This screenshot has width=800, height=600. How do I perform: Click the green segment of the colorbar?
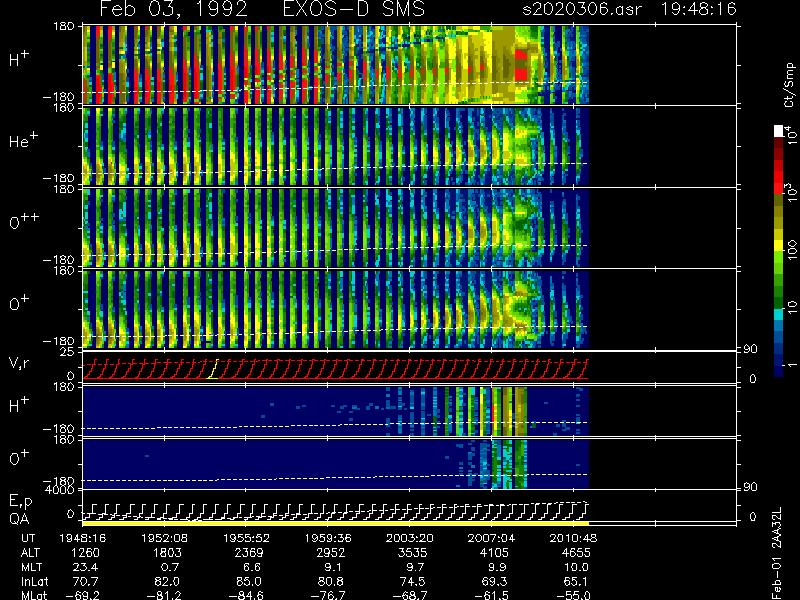(779, 280)
